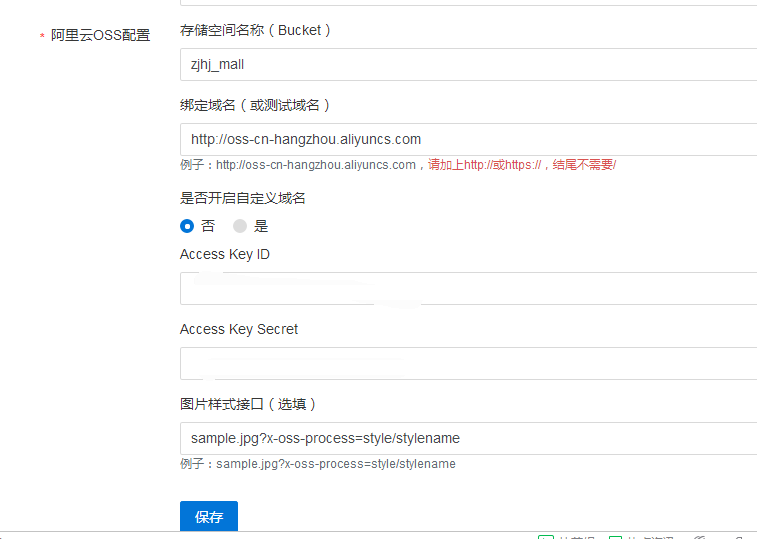
Task: Select the 否 radio button
Action: click(187, 226)
